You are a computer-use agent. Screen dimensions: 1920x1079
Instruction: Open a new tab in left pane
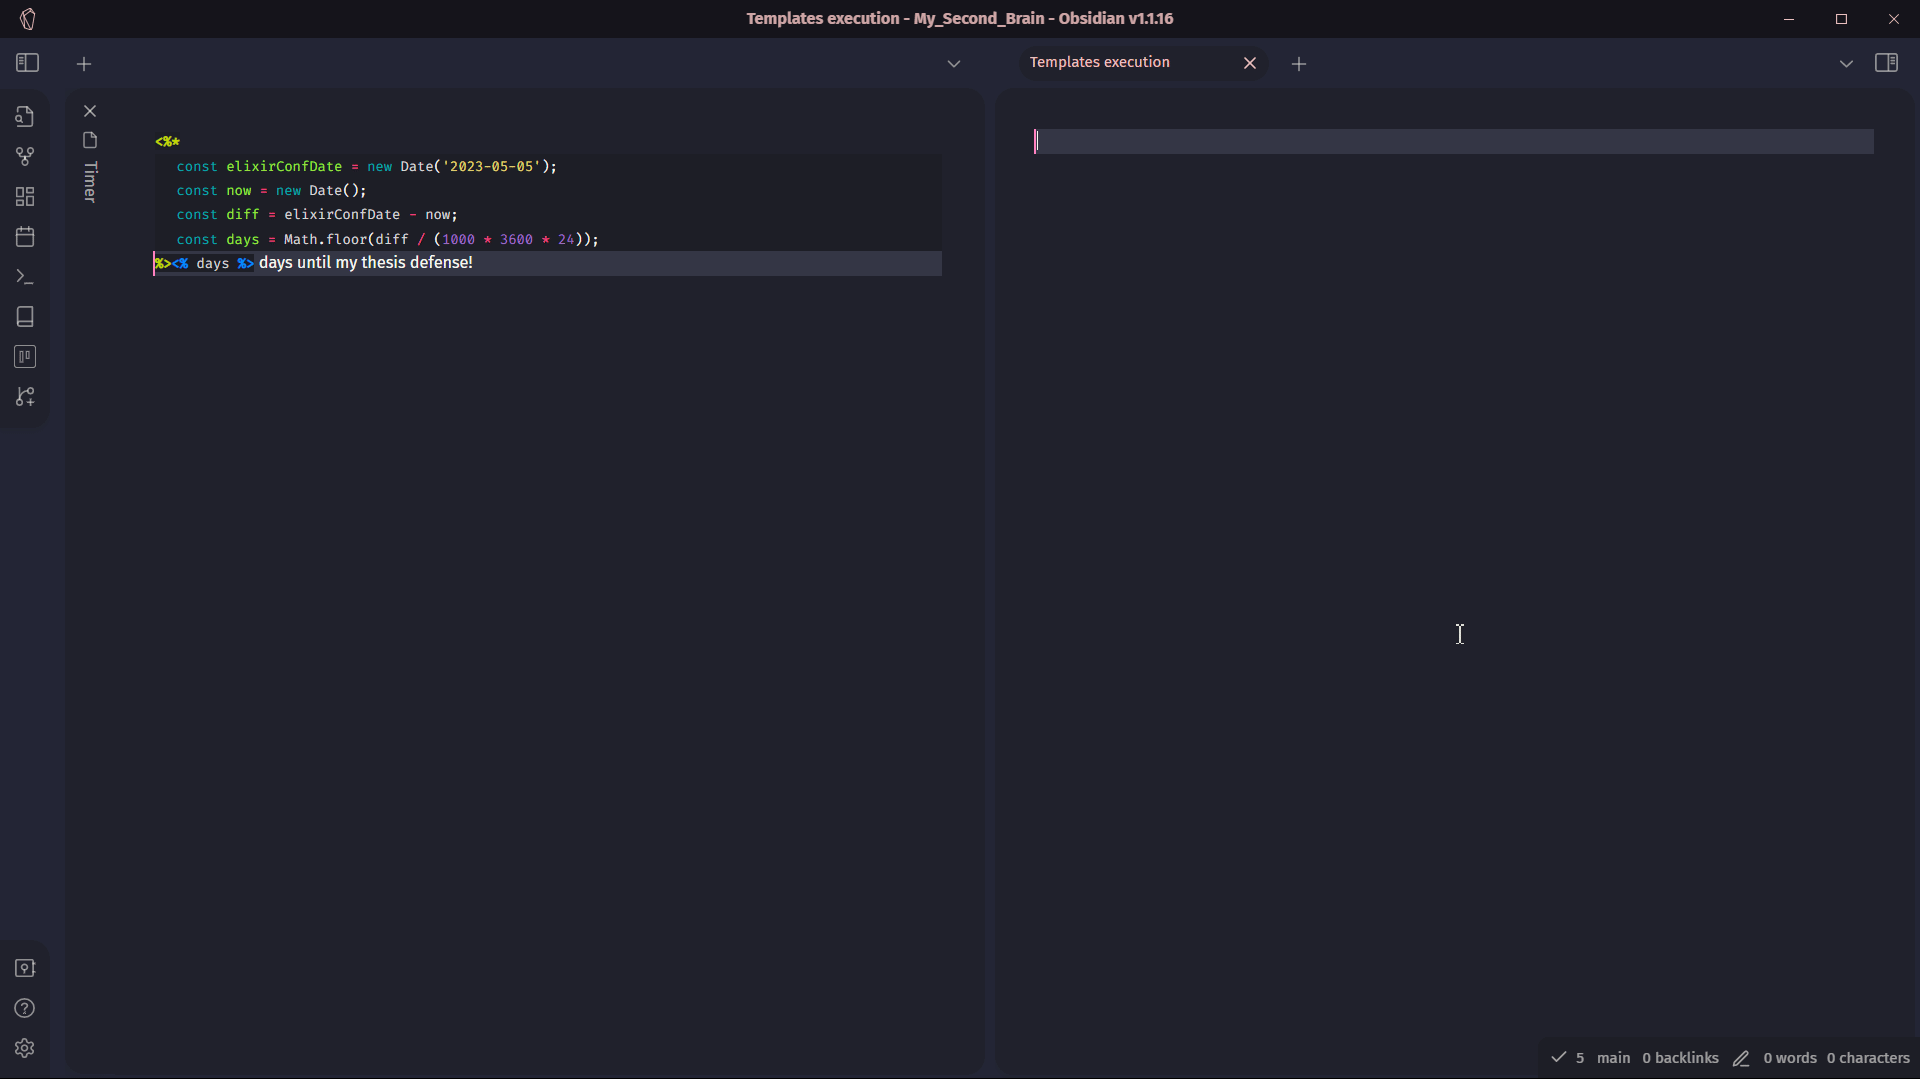pos(84,64)
